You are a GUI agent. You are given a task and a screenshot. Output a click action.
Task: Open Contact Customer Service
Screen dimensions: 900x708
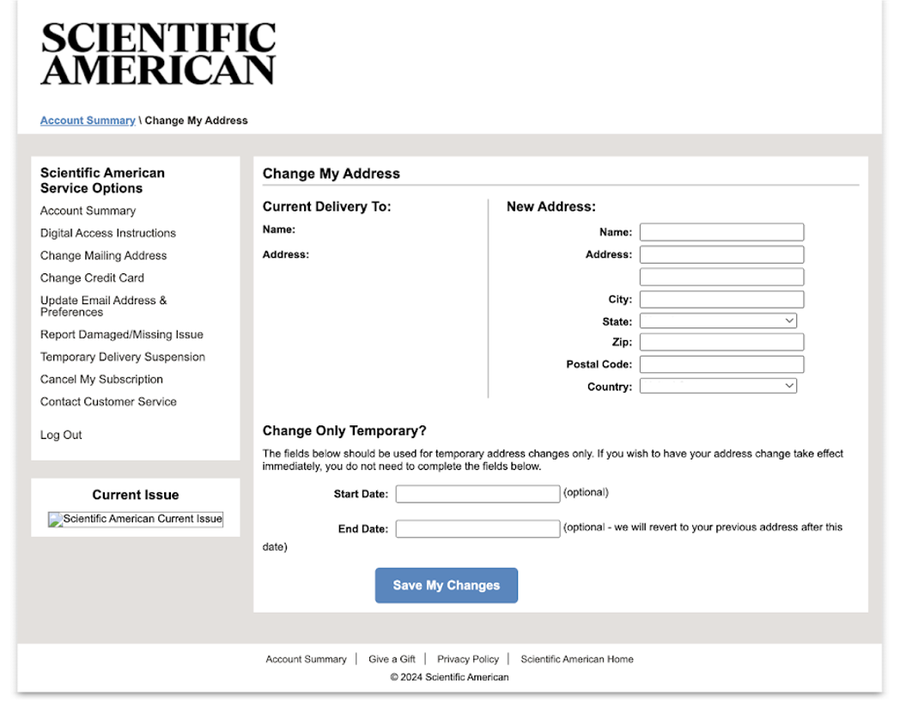(x=111, y=401)
